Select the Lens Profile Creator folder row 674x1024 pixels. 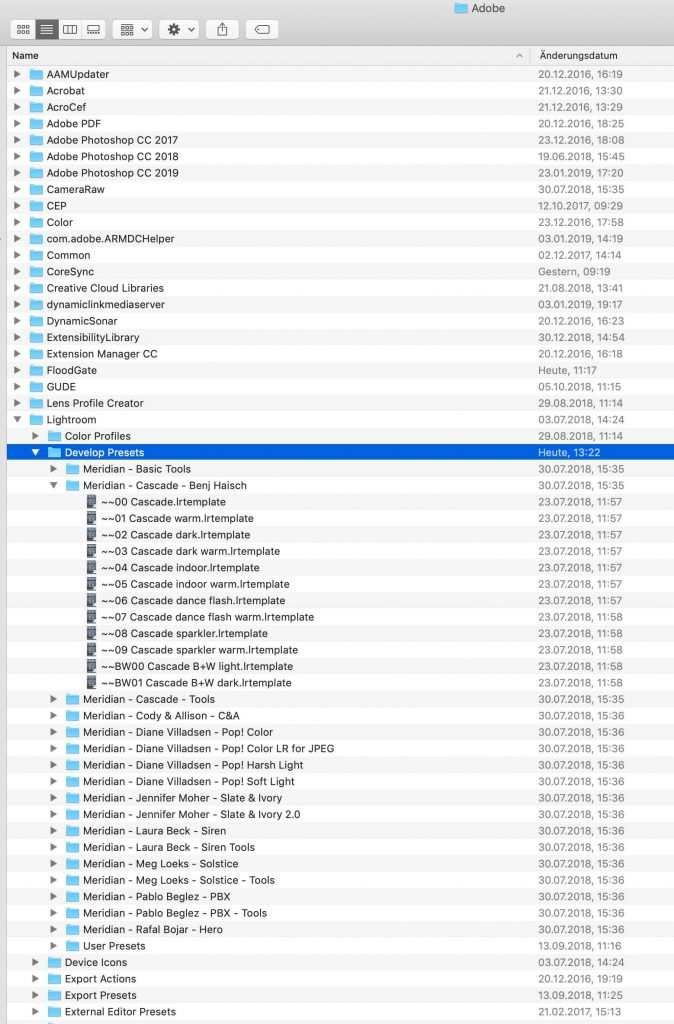pyautogui.click(x=340, y=404)
